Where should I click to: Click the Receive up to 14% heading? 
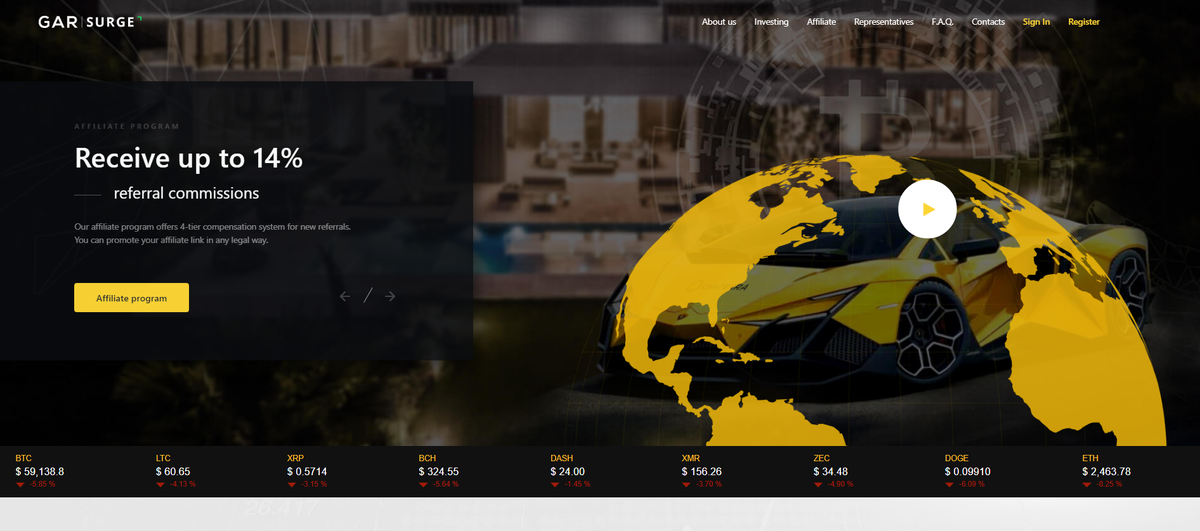coord(188,158)
